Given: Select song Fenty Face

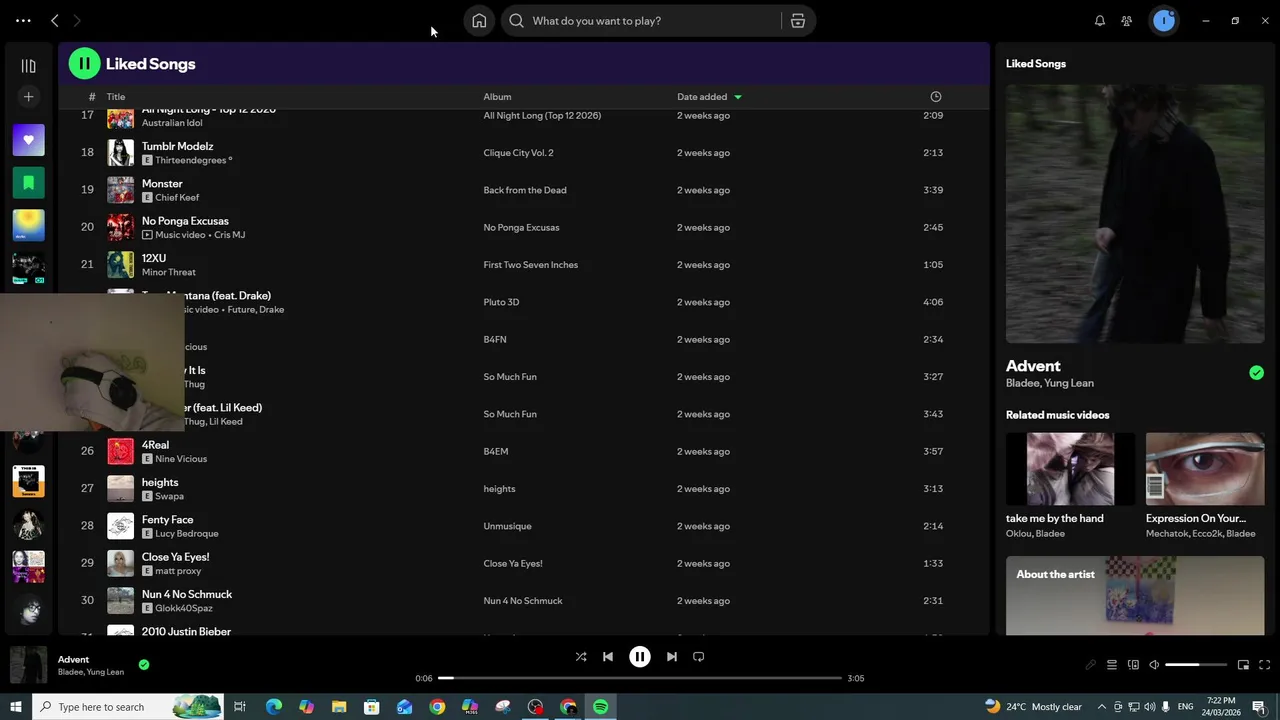Looking at the screenshot, I should pyautogui.click(x=167, y=520).
